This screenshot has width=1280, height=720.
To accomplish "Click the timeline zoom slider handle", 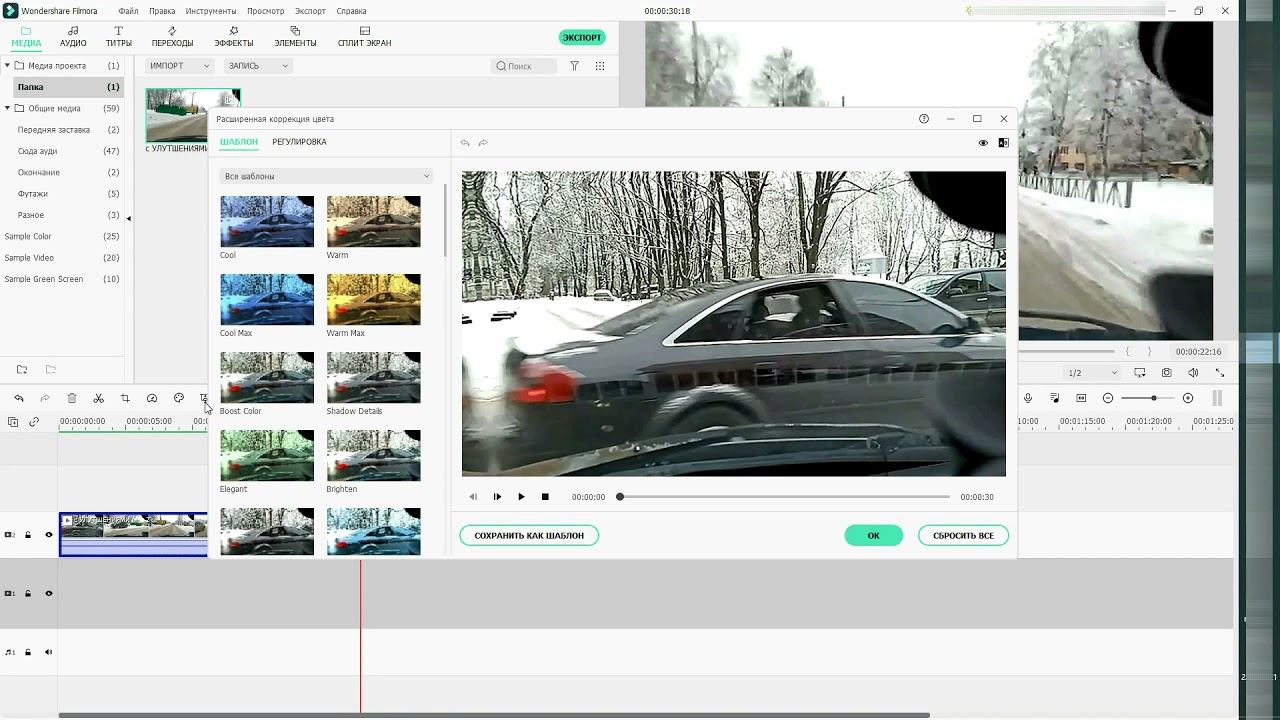I will click(1154, 398).
